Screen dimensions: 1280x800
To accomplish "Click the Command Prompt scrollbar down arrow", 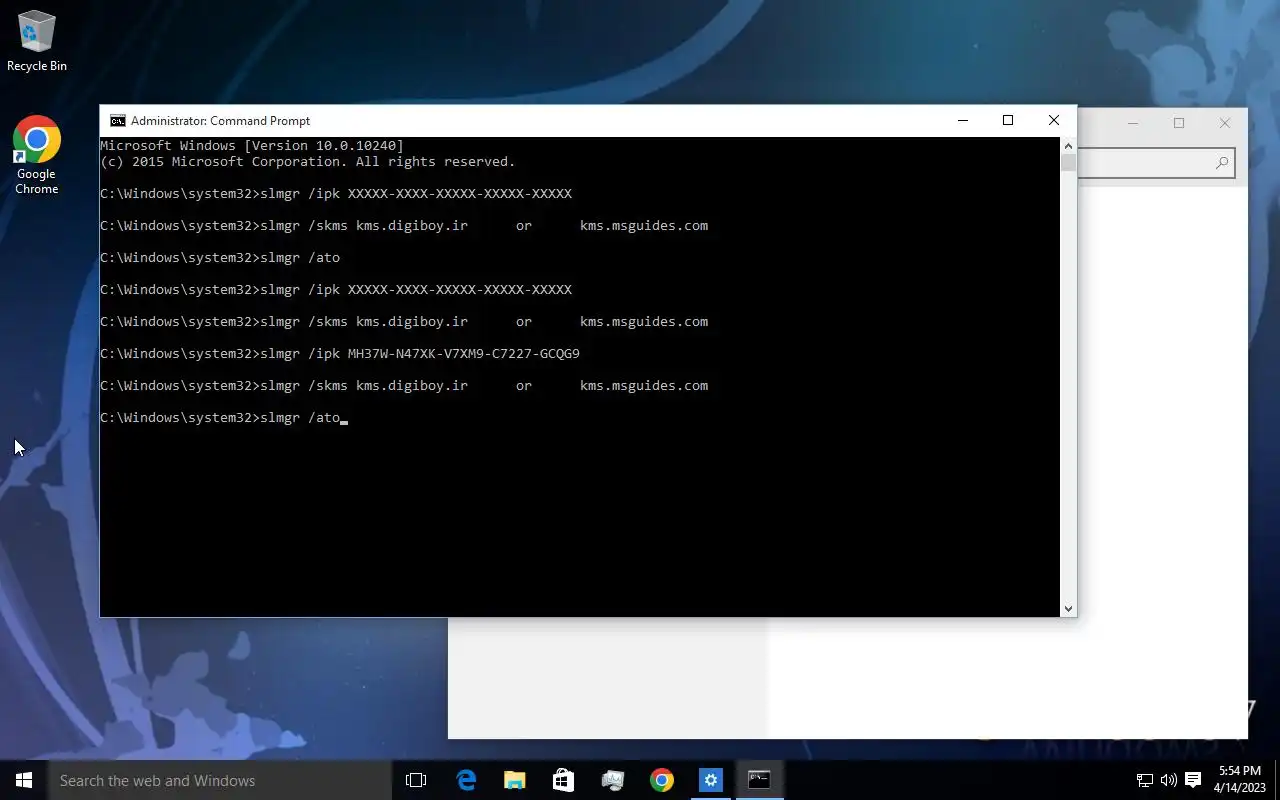I will [x=1068, y=608].
